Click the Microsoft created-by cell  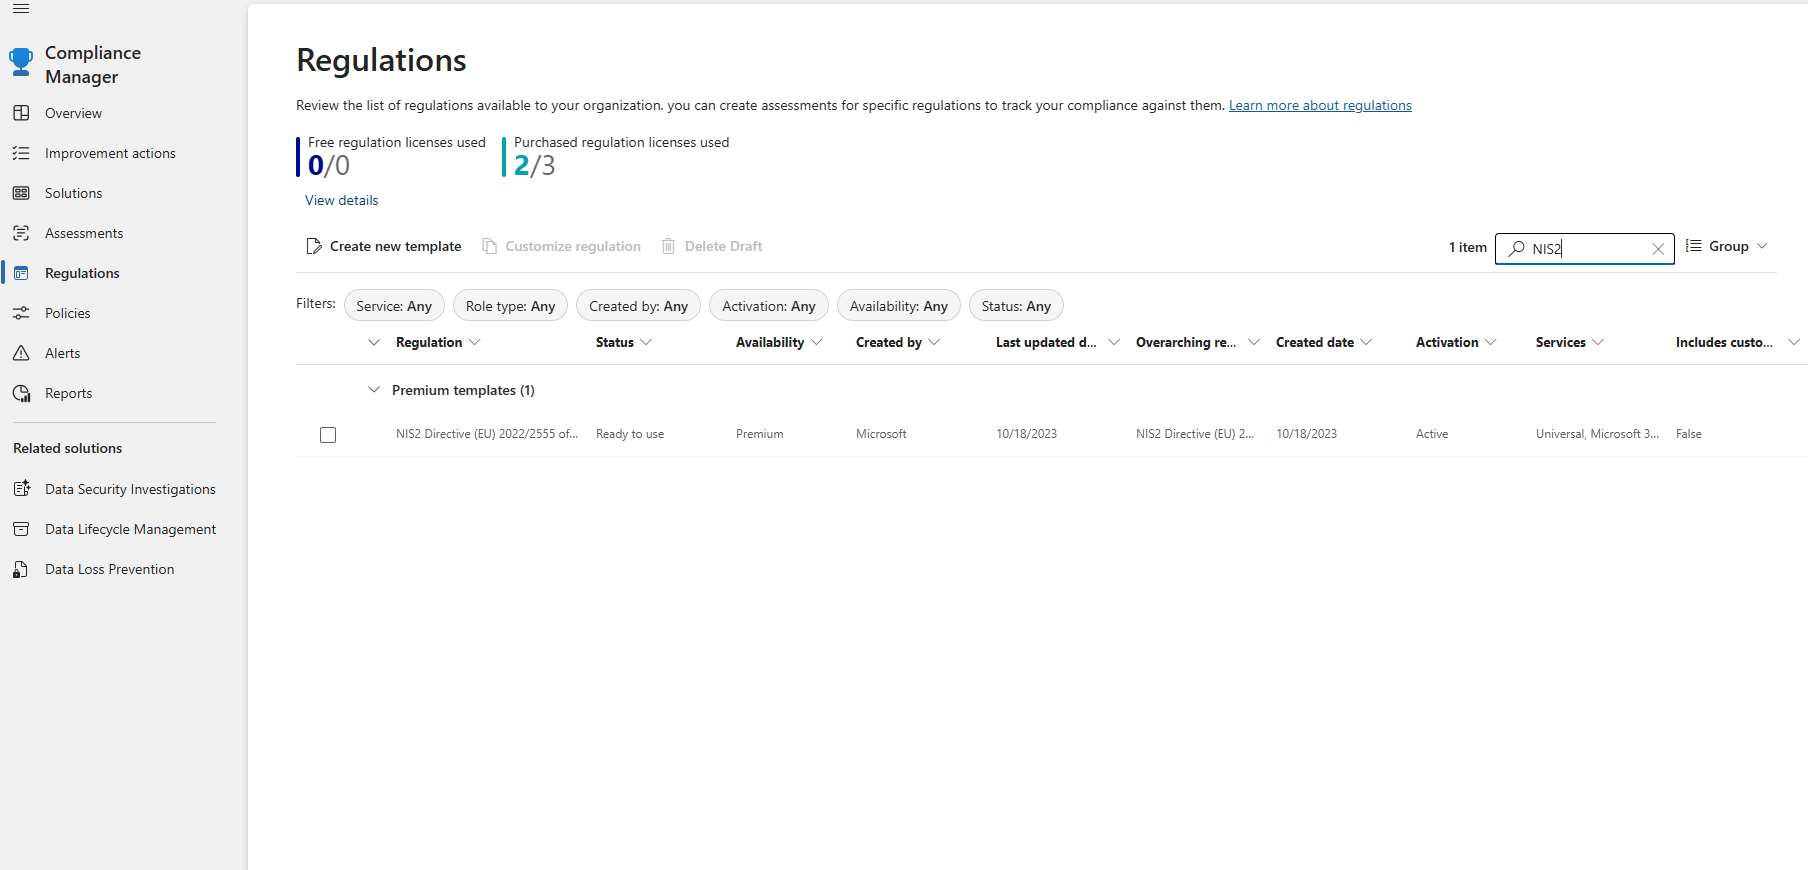point(881,434)
